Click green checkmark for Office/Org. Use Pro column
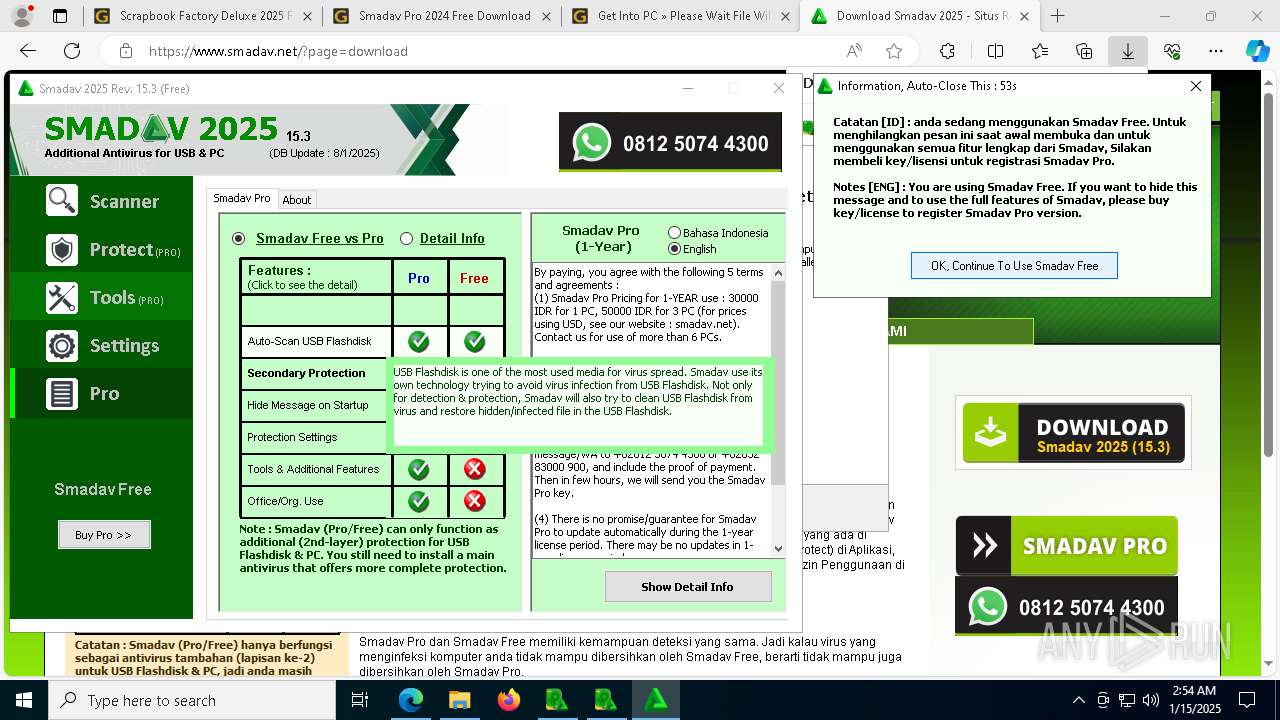 419,501
